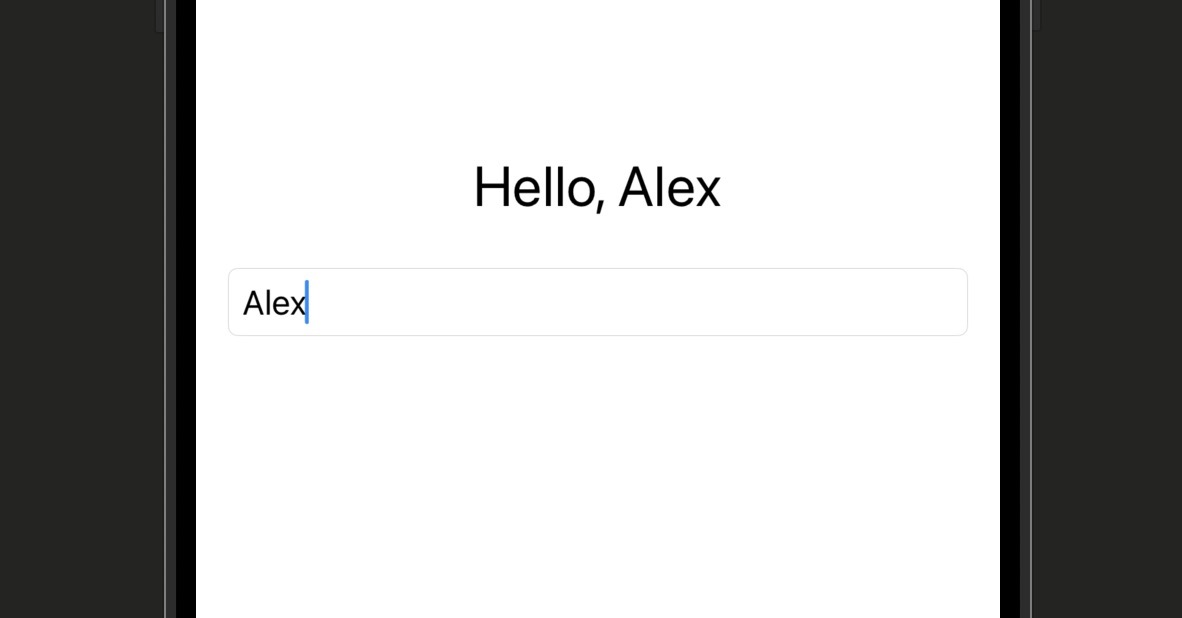Click the Hello, Alex greeting text
1182x618 pixels.
pos(597,187)
